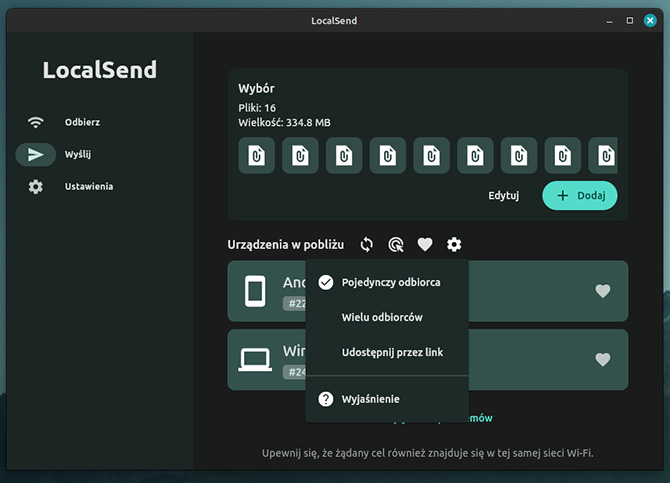Click the Edytuj button
This screenshot has height=483, width=670.
point(503,196)
